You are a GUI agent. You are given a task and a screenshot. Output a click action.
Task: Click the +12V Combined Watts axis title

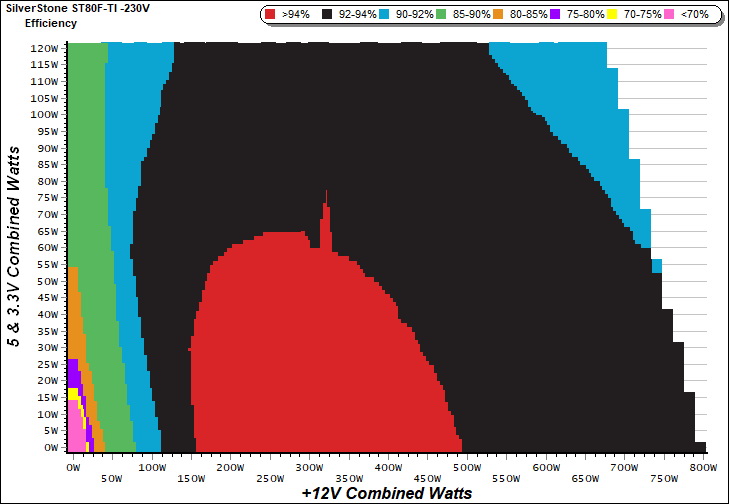tap(386, 493)
